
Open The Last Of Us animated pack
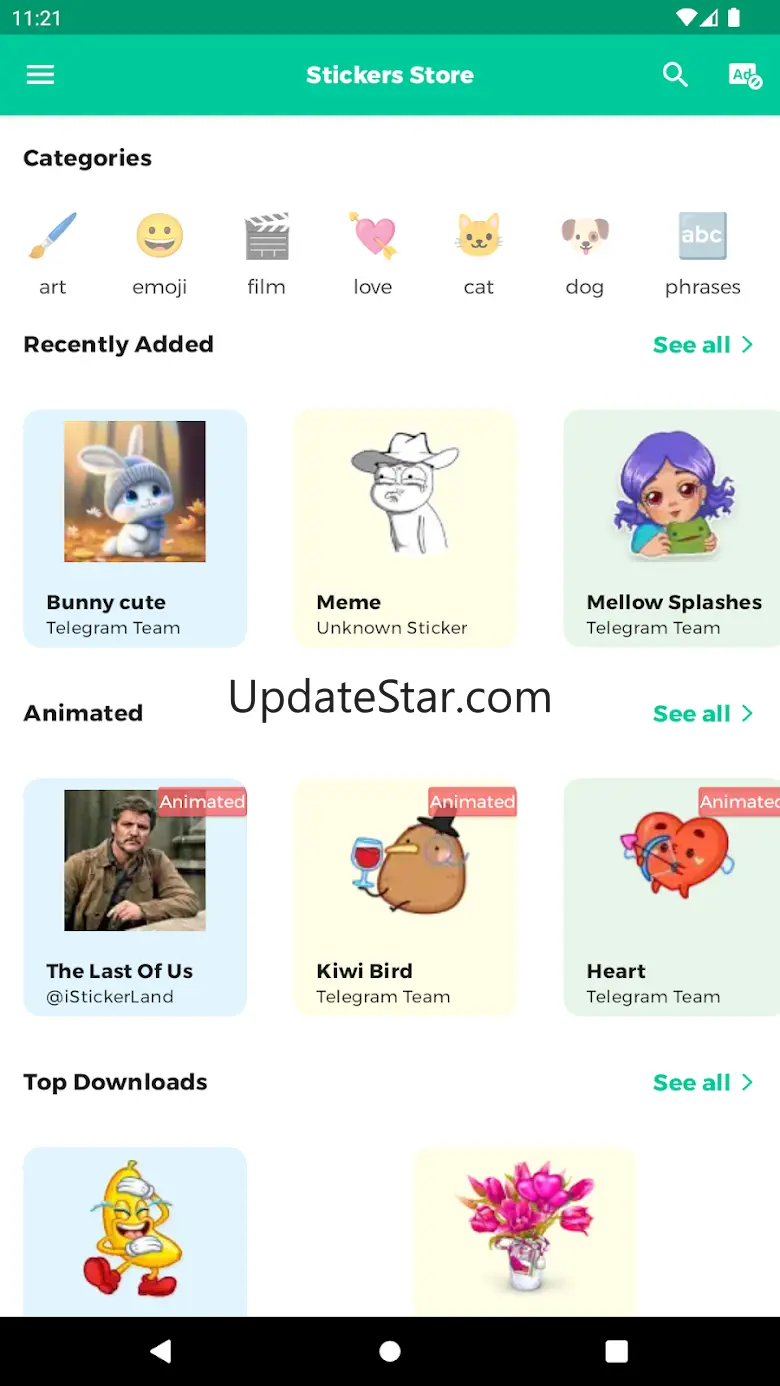coord(135,897)
